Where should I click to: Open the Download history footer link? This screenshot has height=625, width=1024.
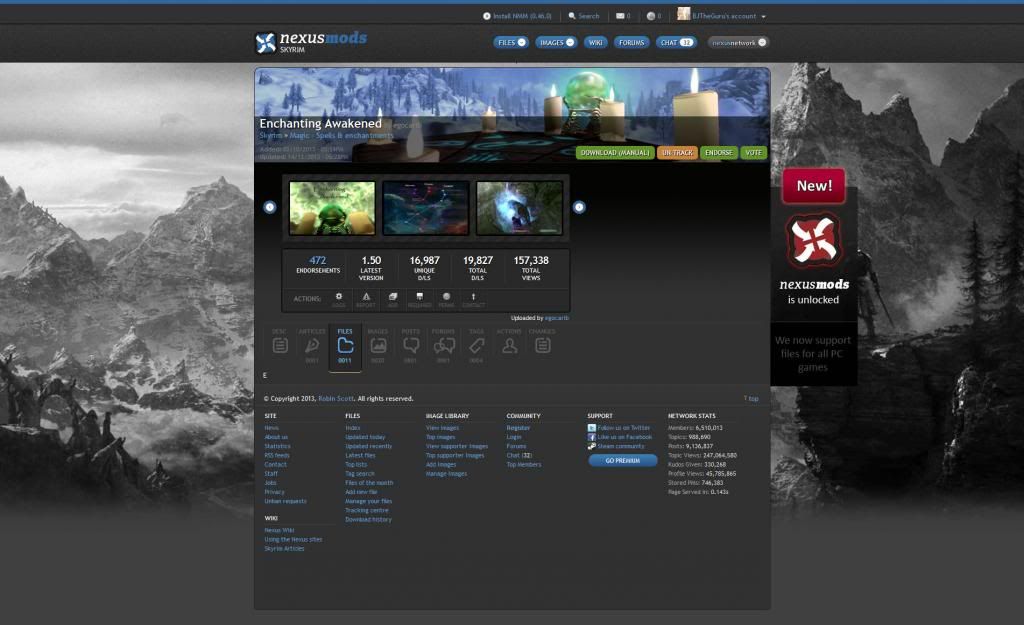[x=368, y=519]
